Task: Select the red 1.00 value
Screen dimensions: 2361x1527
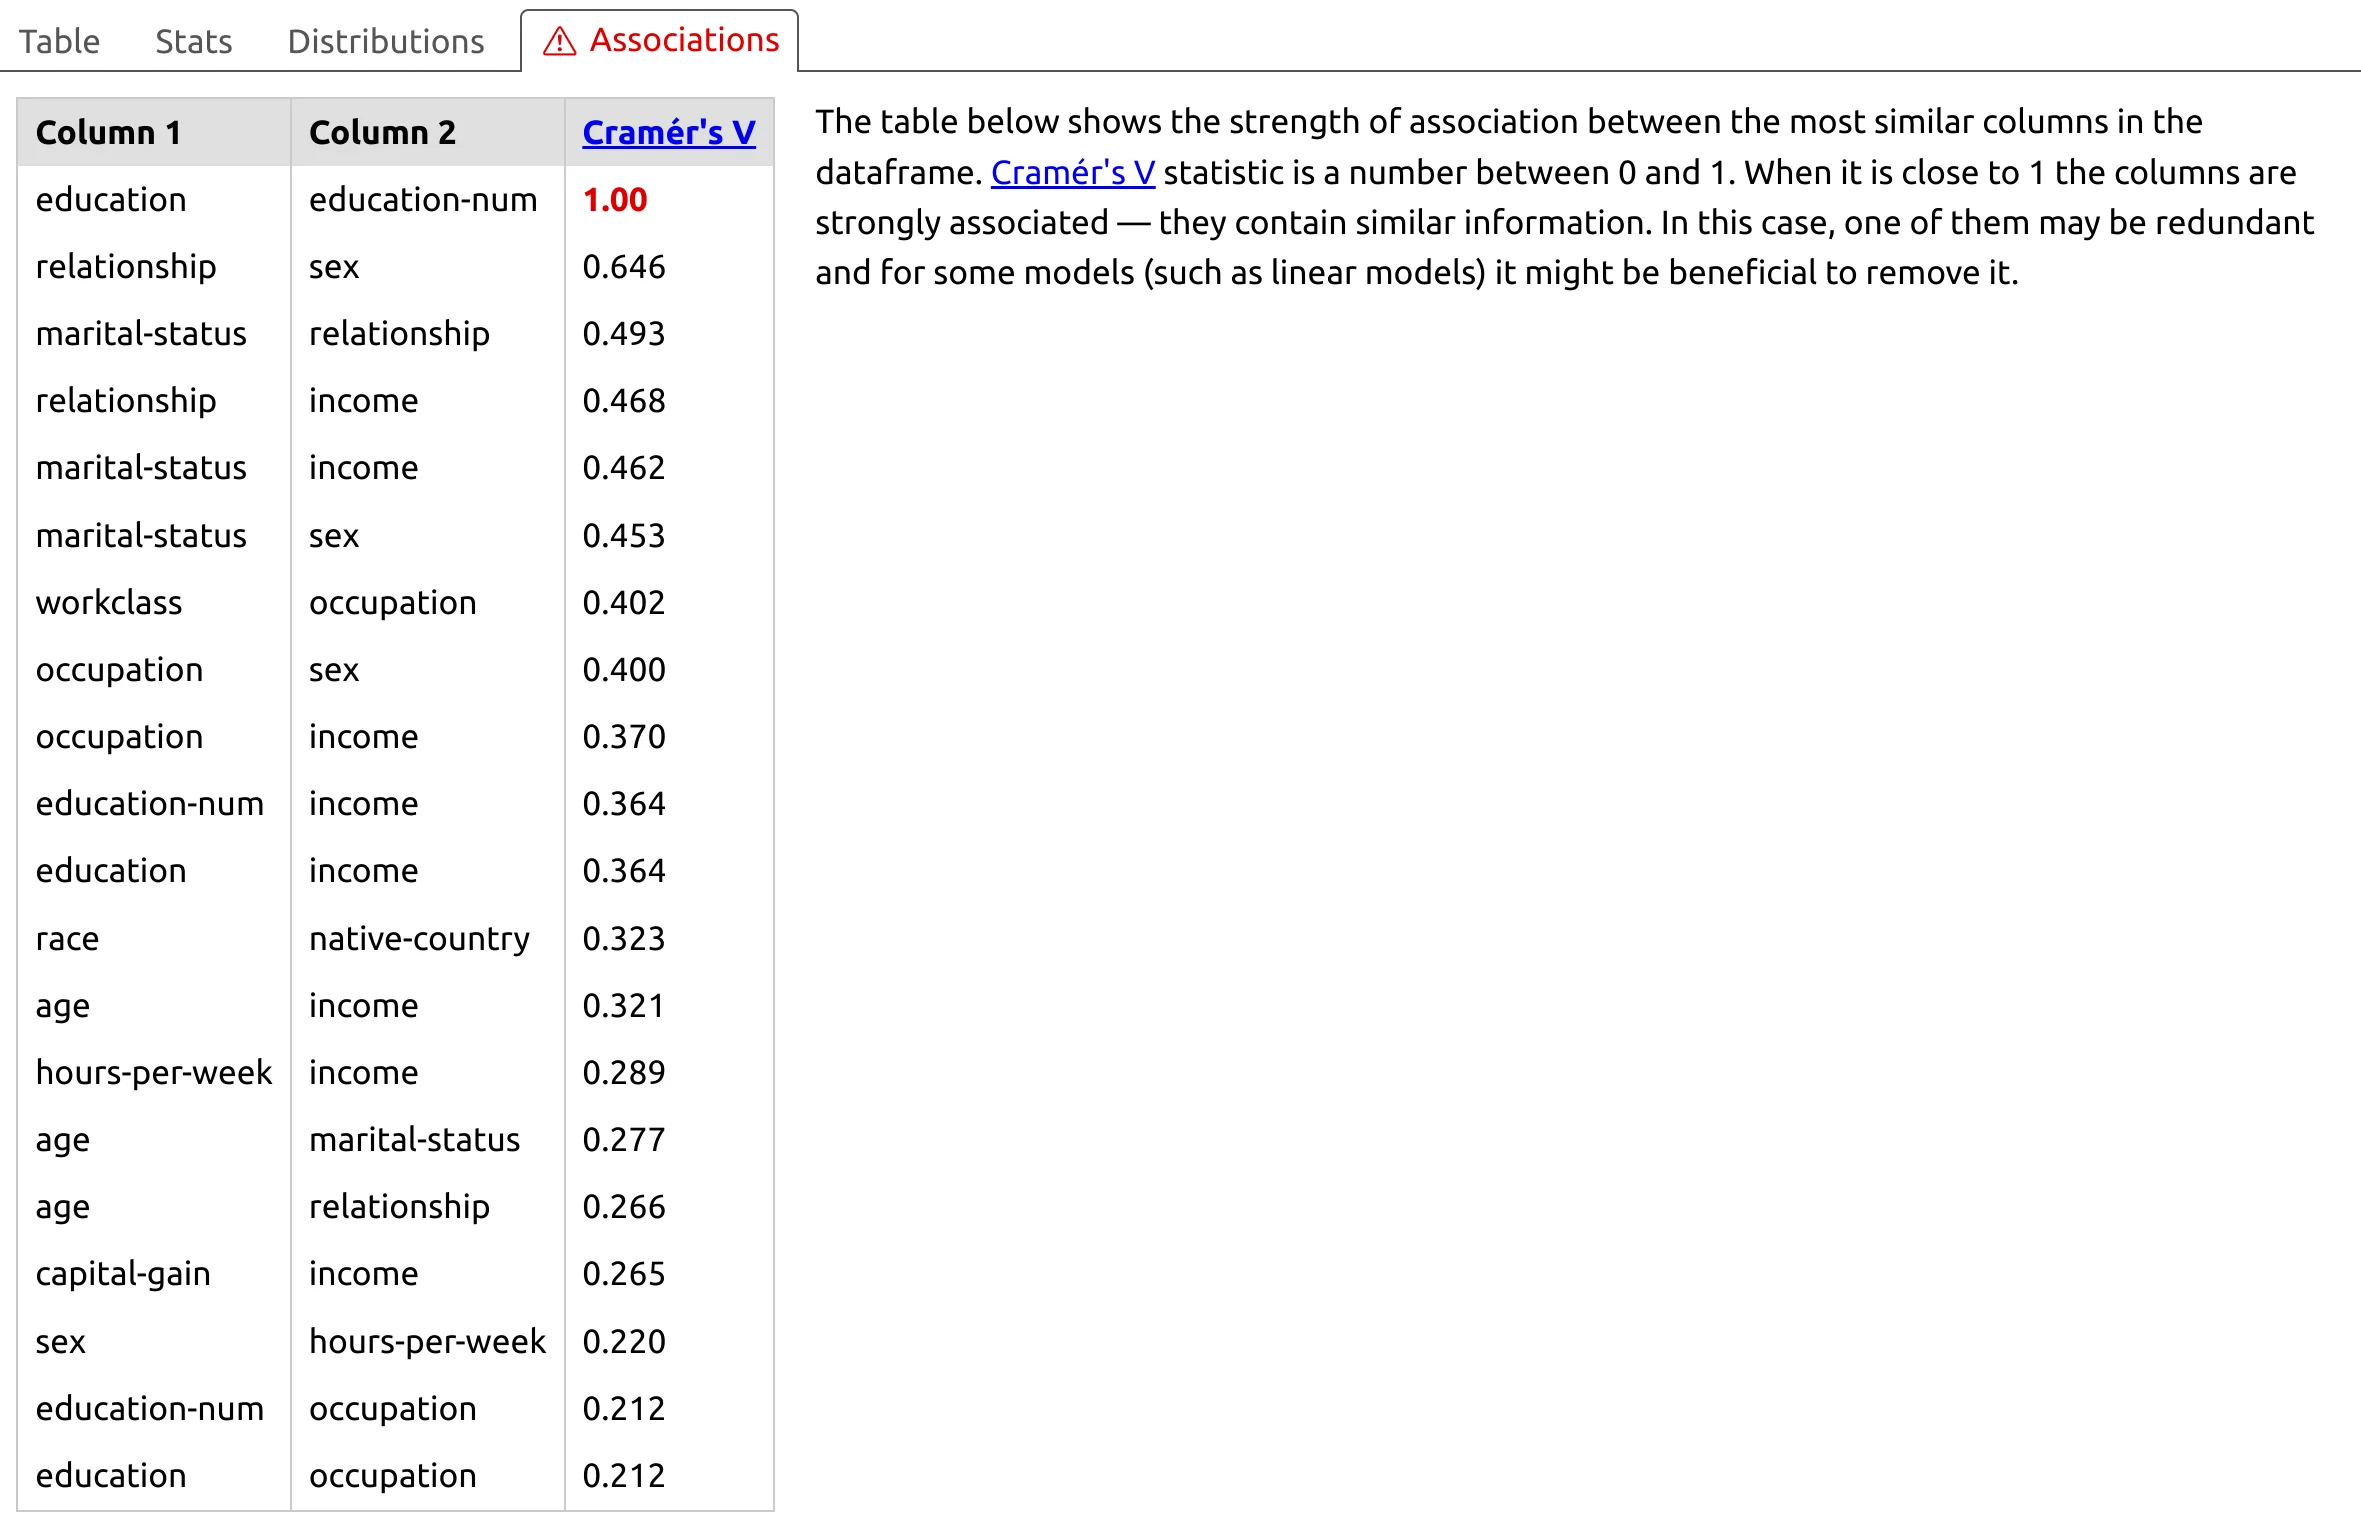Action: (615, 199)
